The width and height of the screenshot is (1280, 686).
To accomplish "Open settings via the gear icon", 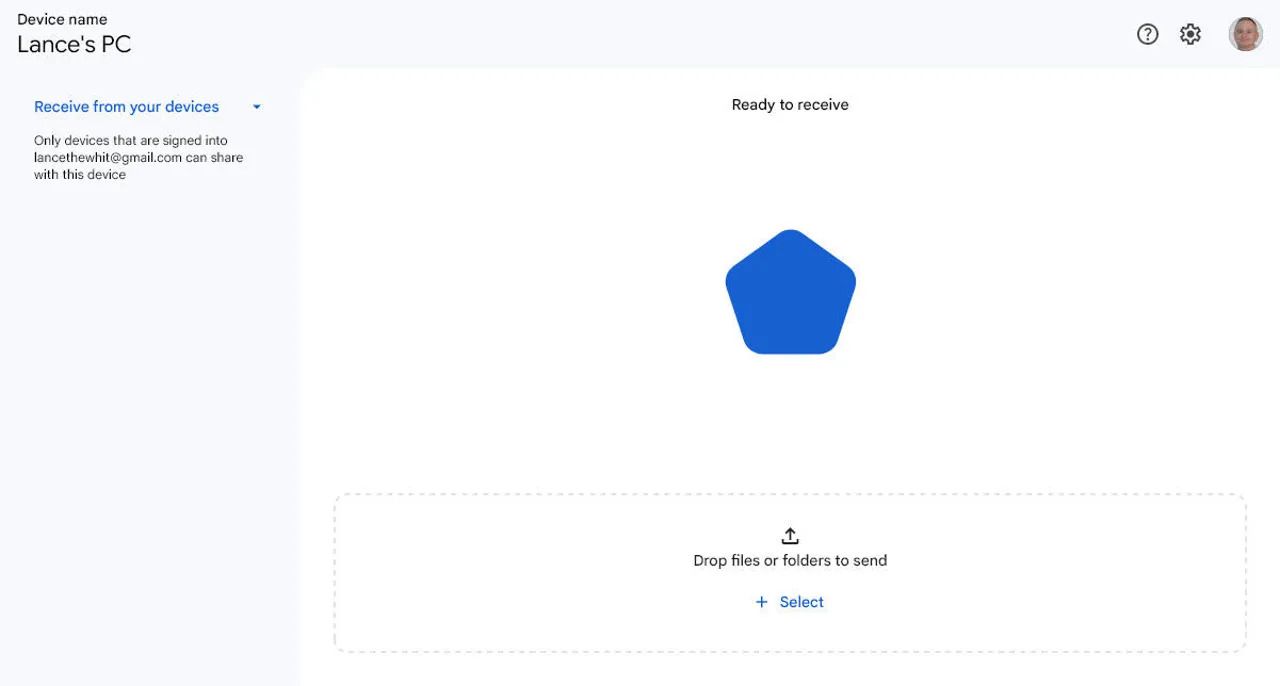I will (x=1190, y=34).
